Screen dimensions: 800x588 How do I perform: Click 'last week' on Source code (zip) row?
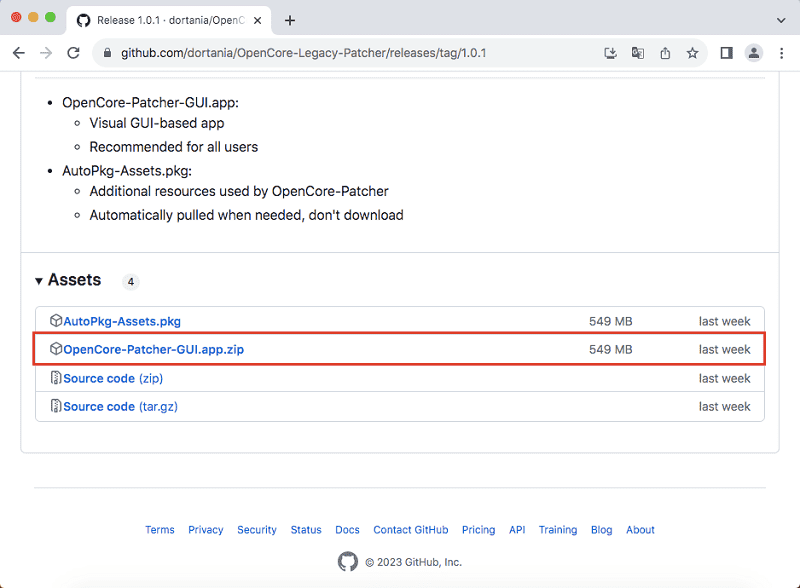[x=724, y=379]
